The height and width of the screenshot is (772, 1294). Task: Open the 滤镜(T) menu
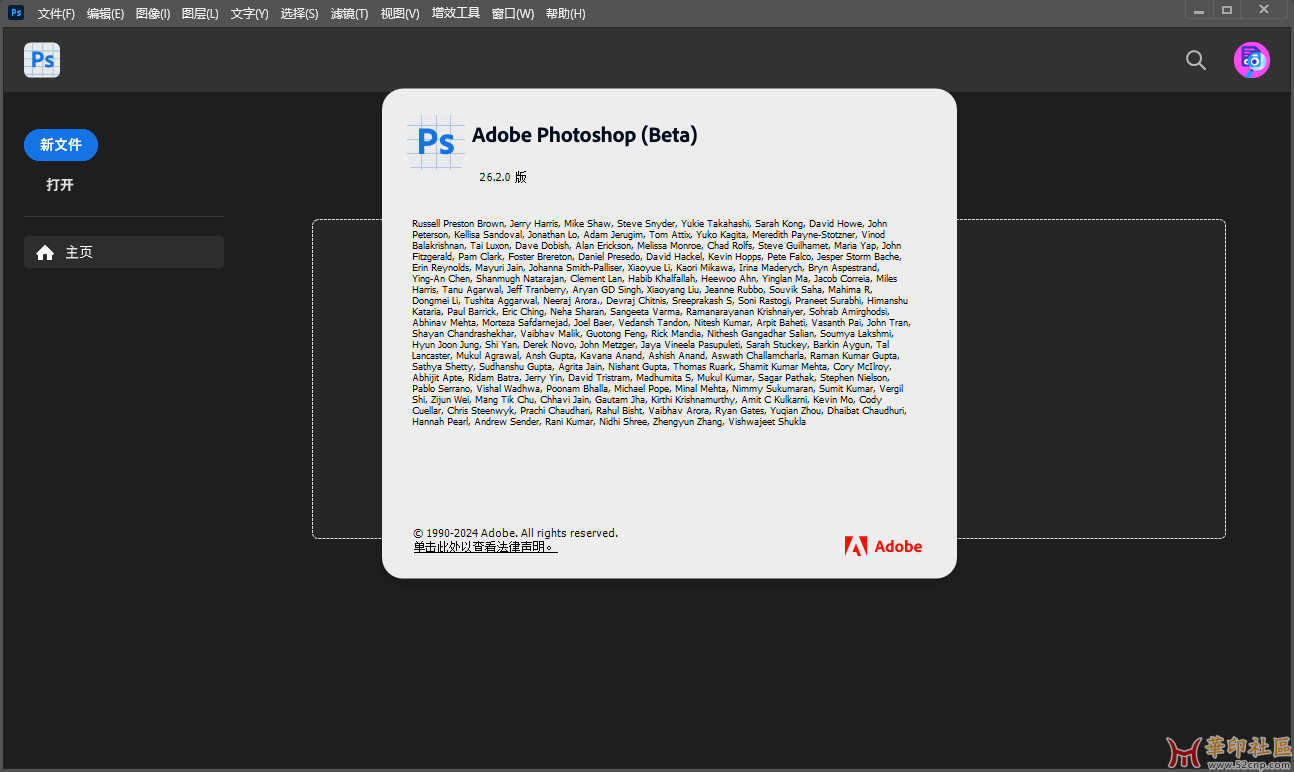pyautogui.click(x=349, y=14)
